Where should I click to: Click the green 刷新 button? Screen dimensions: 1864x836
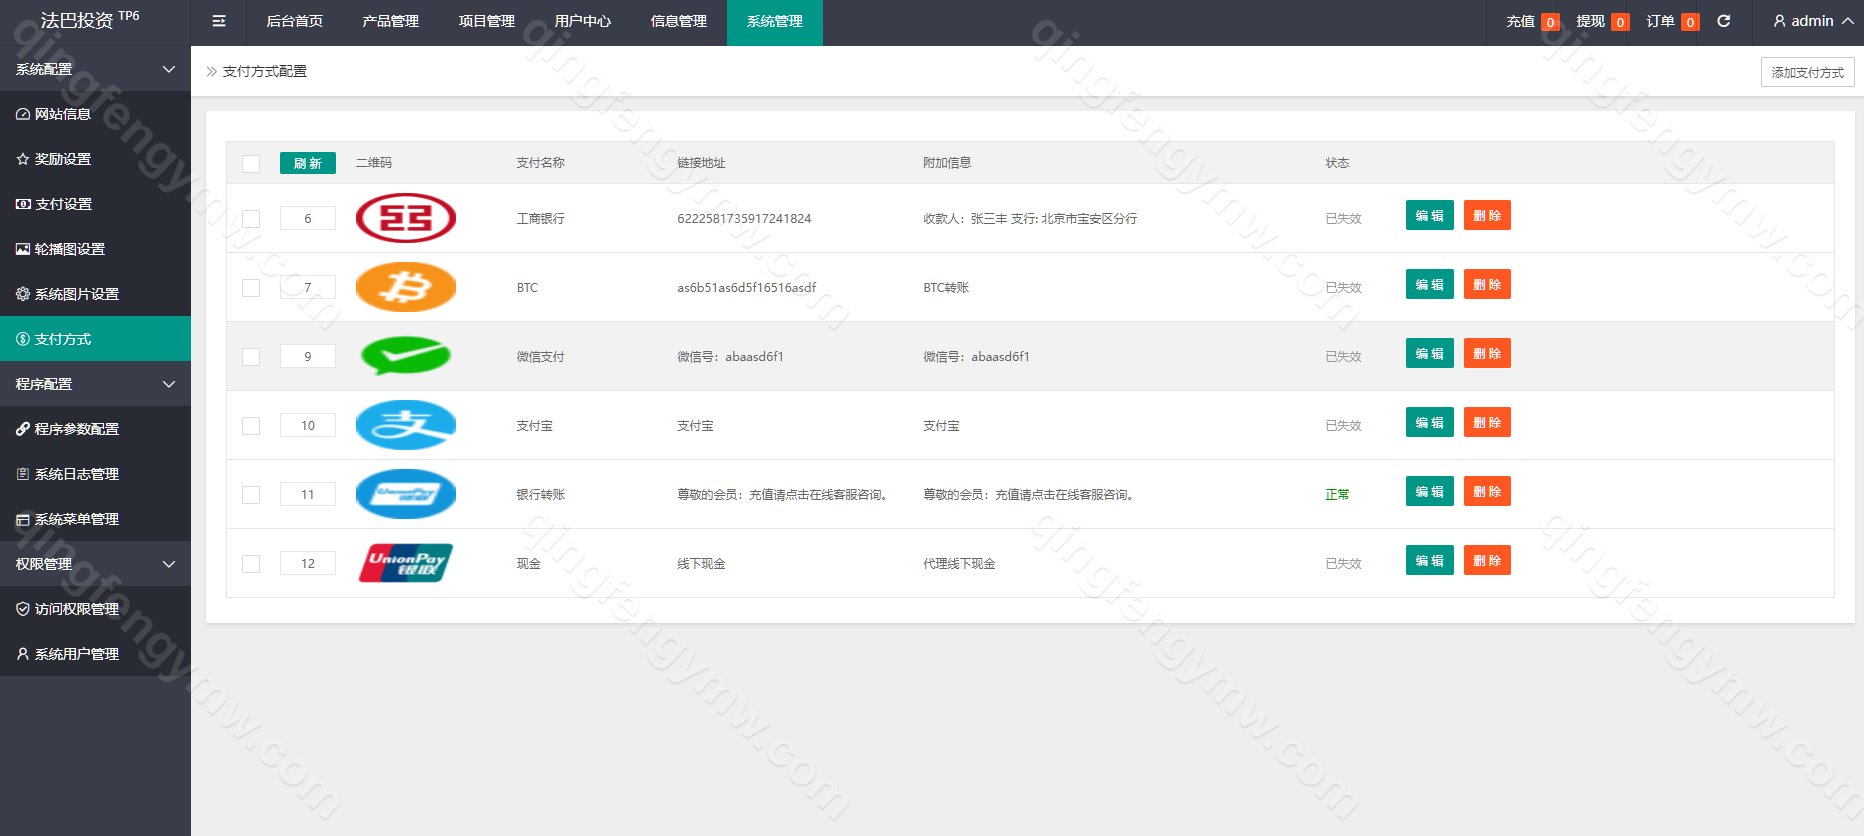point(308,163)
